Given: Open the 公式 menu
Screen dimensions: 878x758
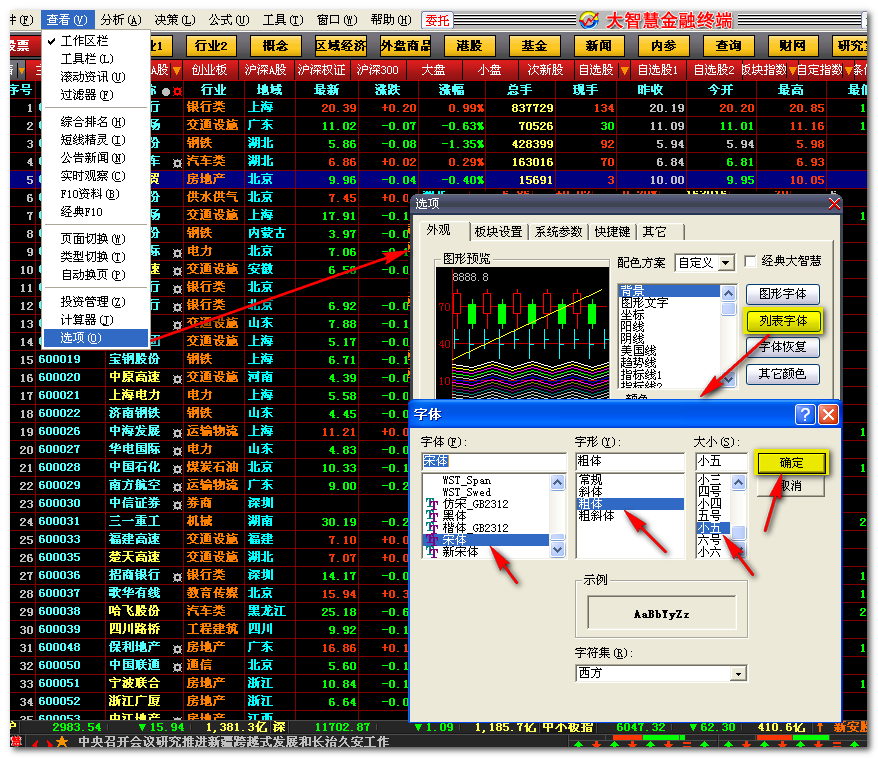Looking at the screenshot, I should (228, 20).
